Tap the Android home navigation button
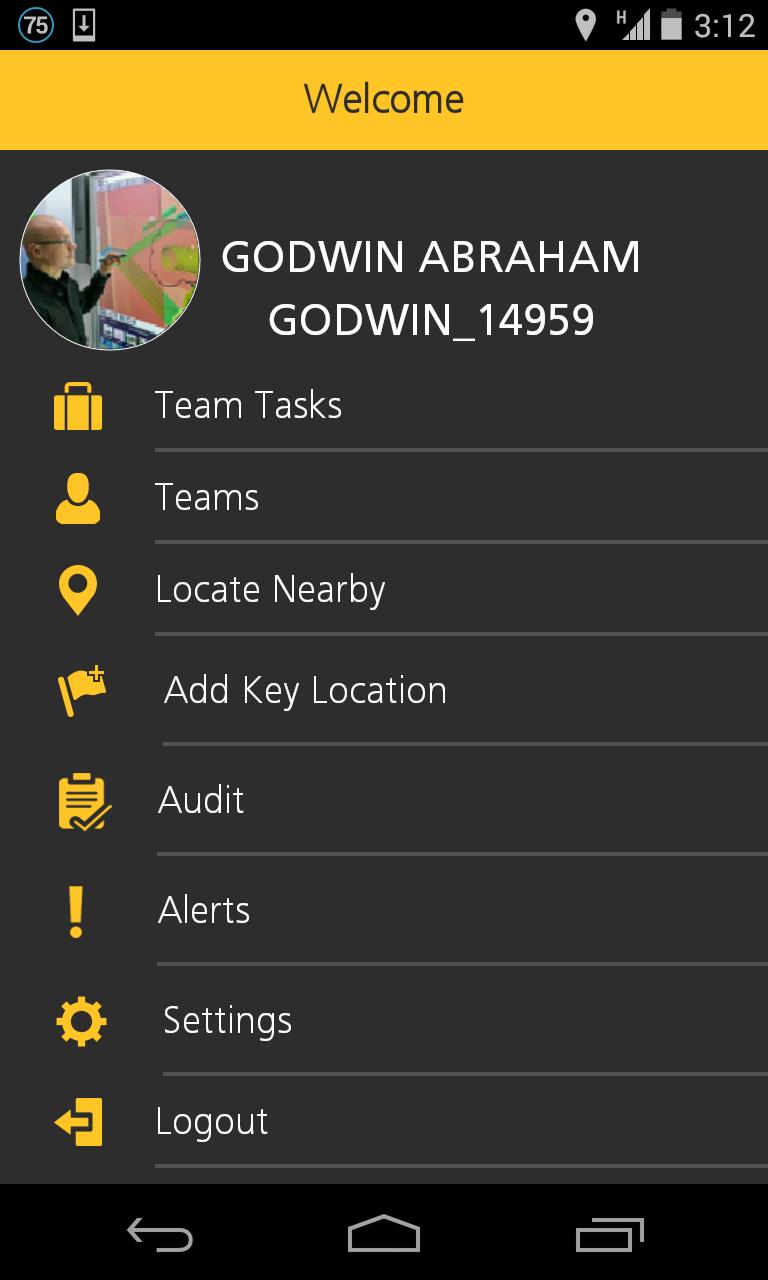Image resolution: width=768 pixels, height=1280 pixels. [x=384, y=1233]
